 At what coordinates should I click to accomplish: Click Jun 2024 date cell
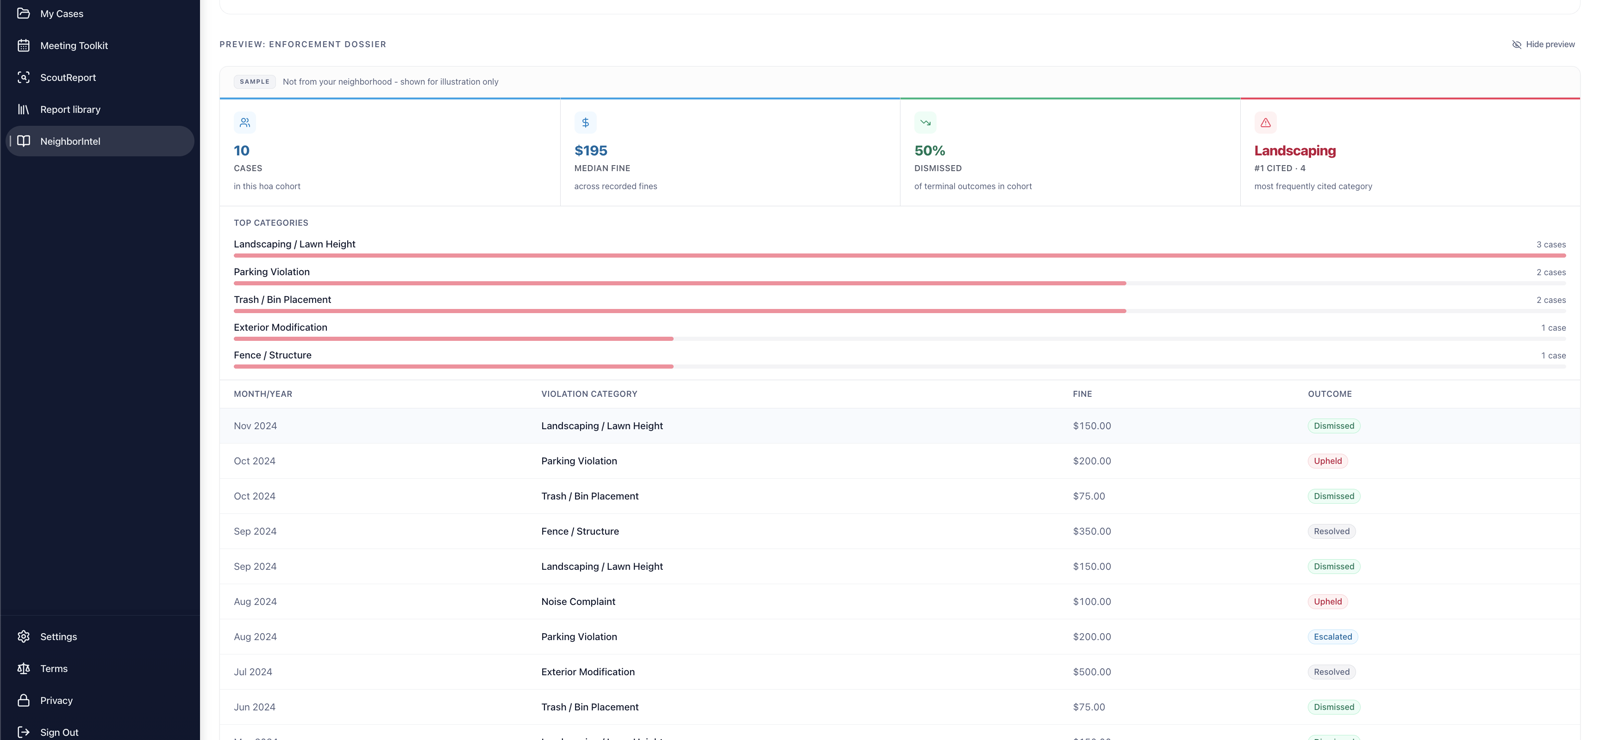point(255,707)
